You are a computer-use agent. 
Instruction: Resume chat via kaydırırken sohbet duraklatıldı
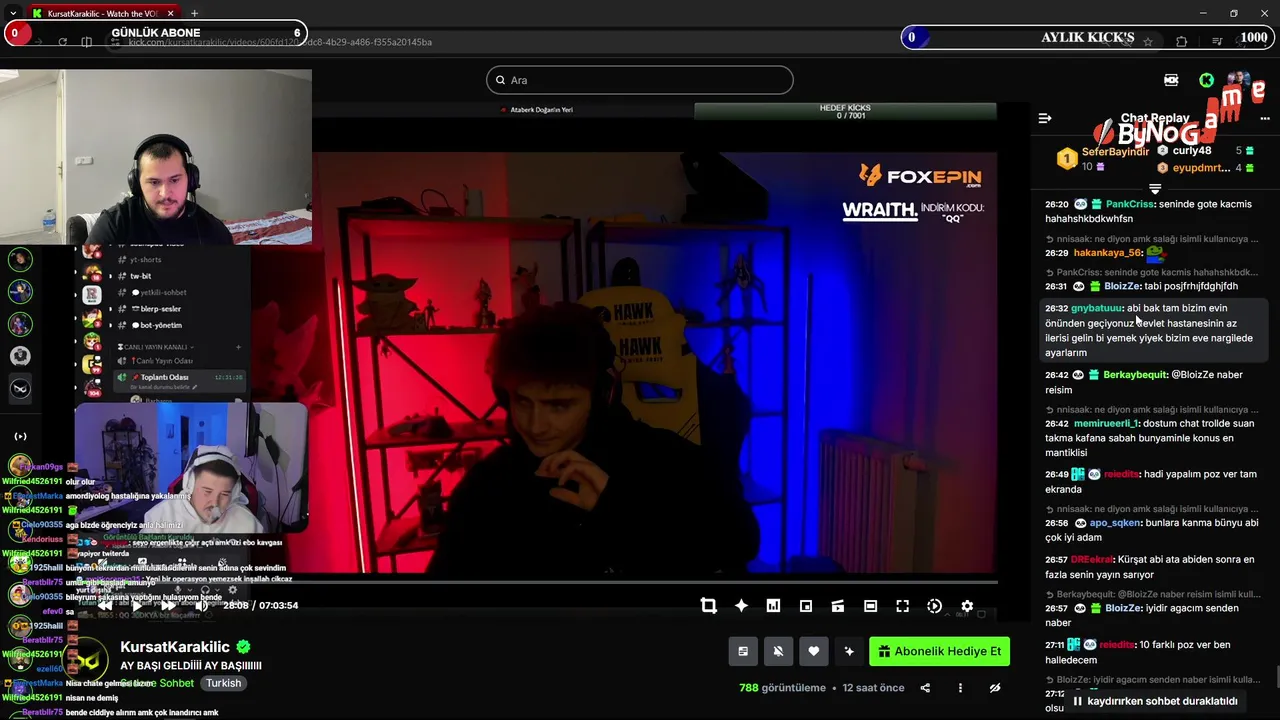click(1155, 701)
